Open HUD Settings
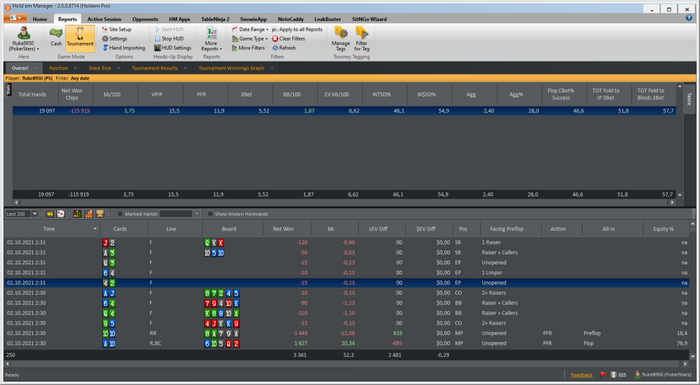 click(173, 48)
